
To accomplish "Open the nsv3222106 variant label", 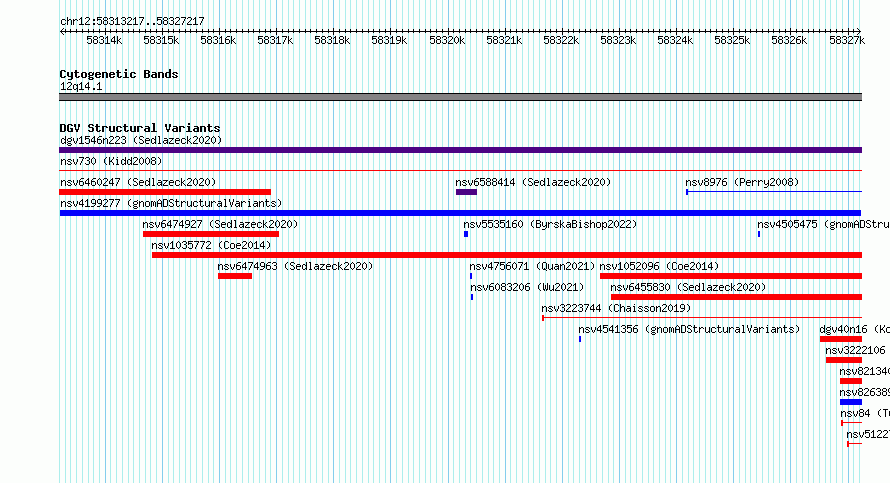I will point(855,350).
